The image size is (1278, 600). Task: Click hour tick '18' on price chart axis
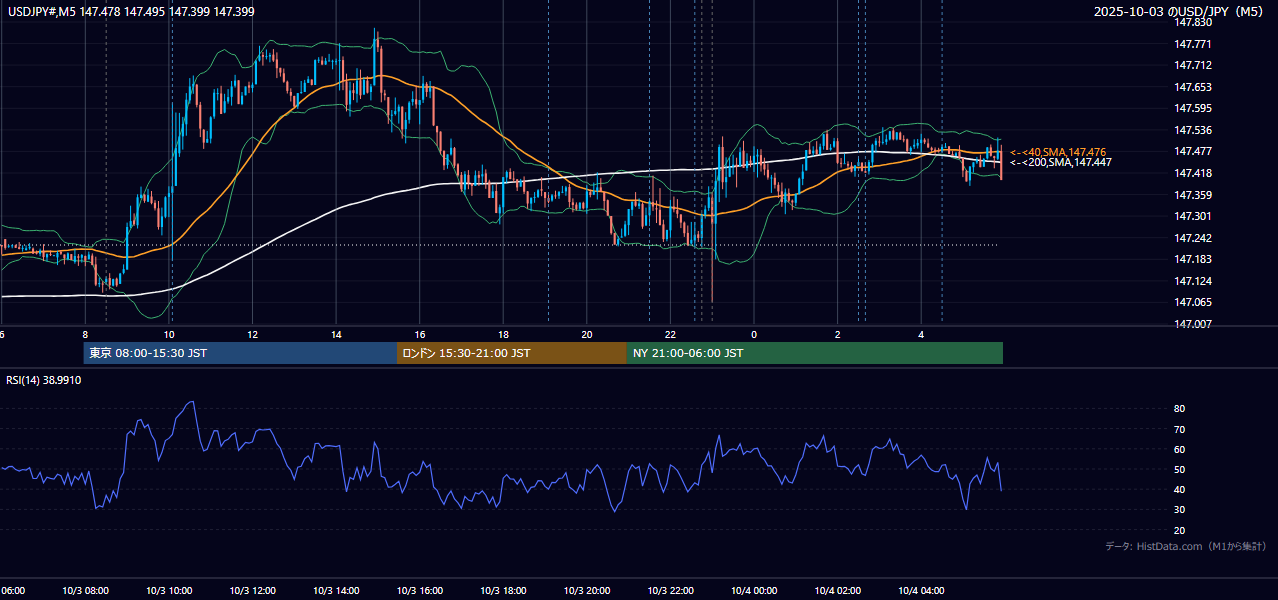pyautogui.click(x=503, y=334)
